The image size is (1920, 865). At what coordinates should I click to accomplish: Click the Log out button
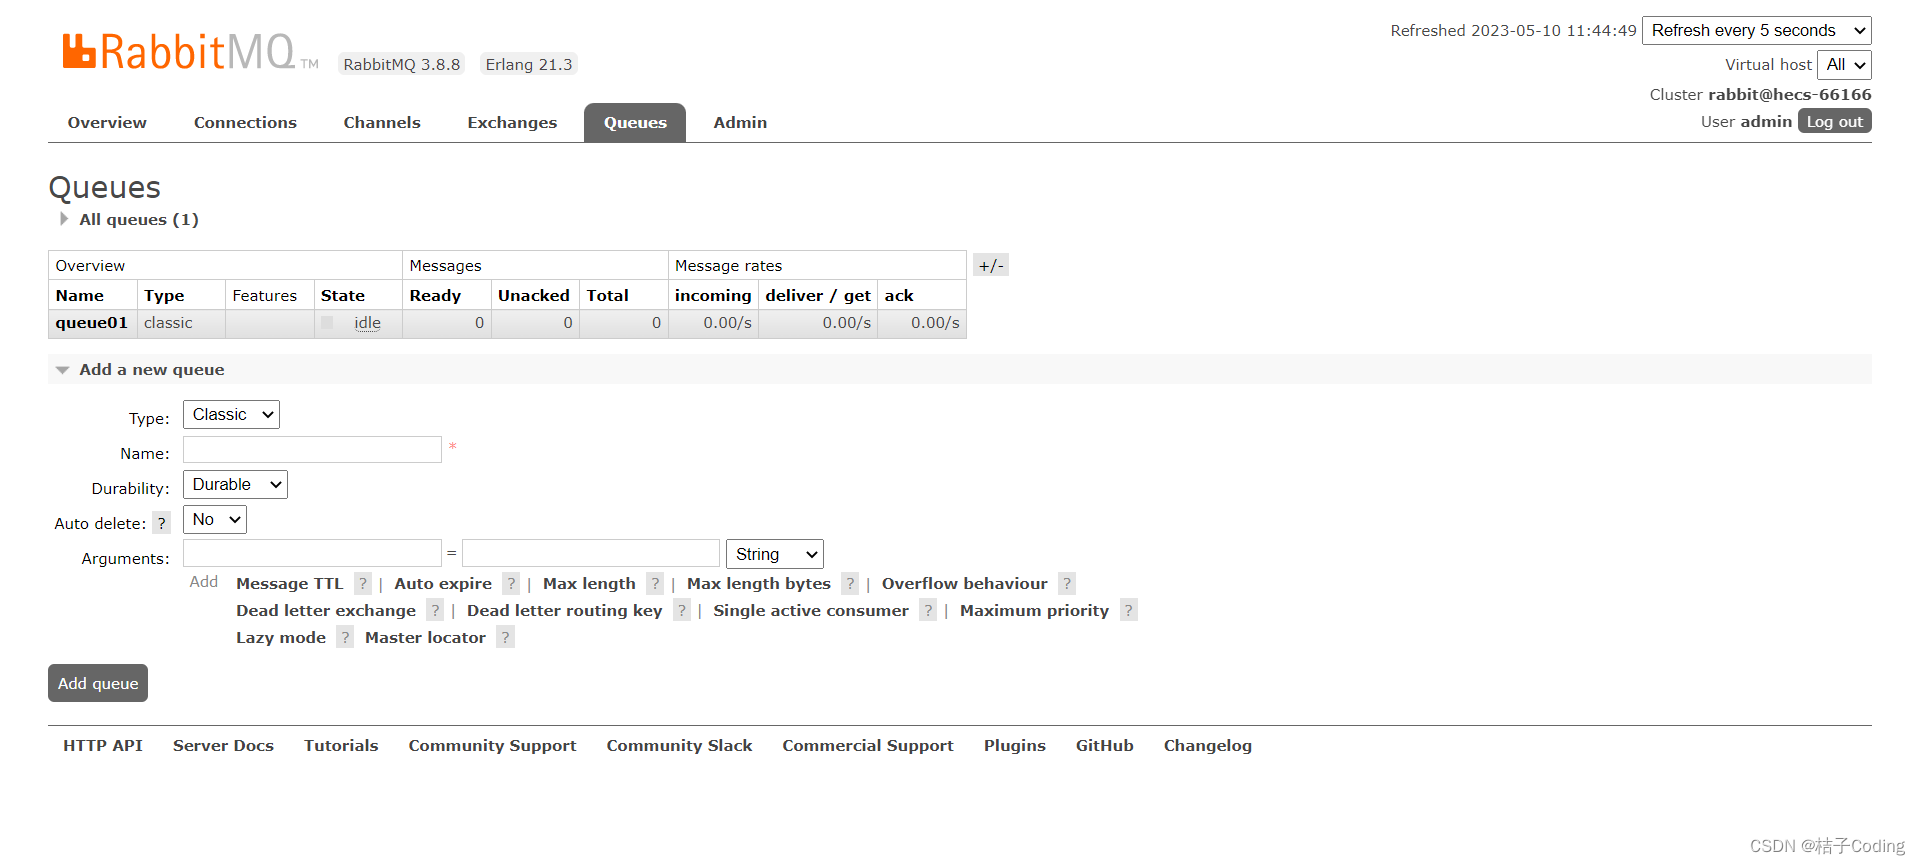click(x=1835, y=121)
